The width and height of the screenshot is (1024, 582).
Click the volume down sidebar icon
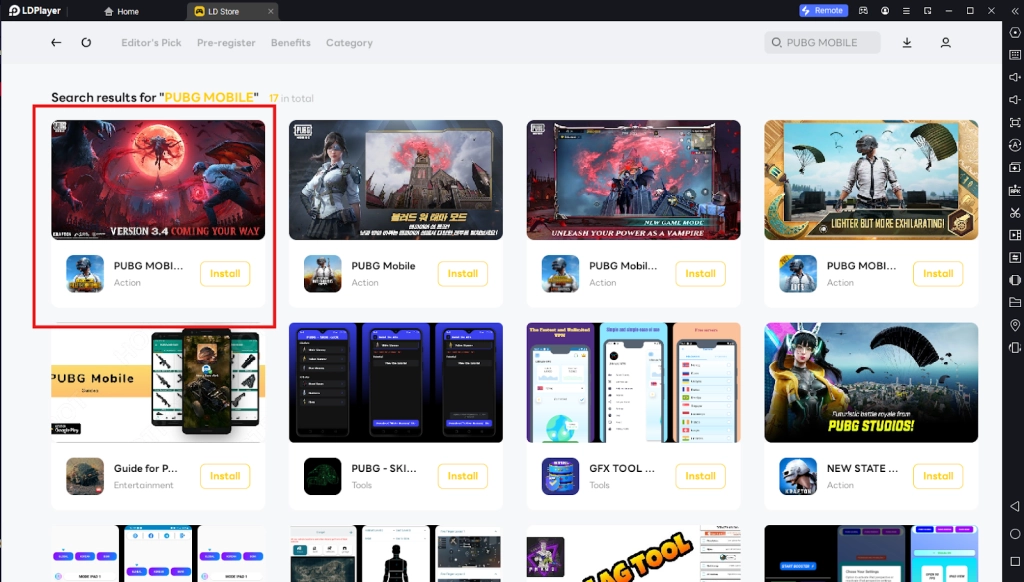click(1015, 100)
